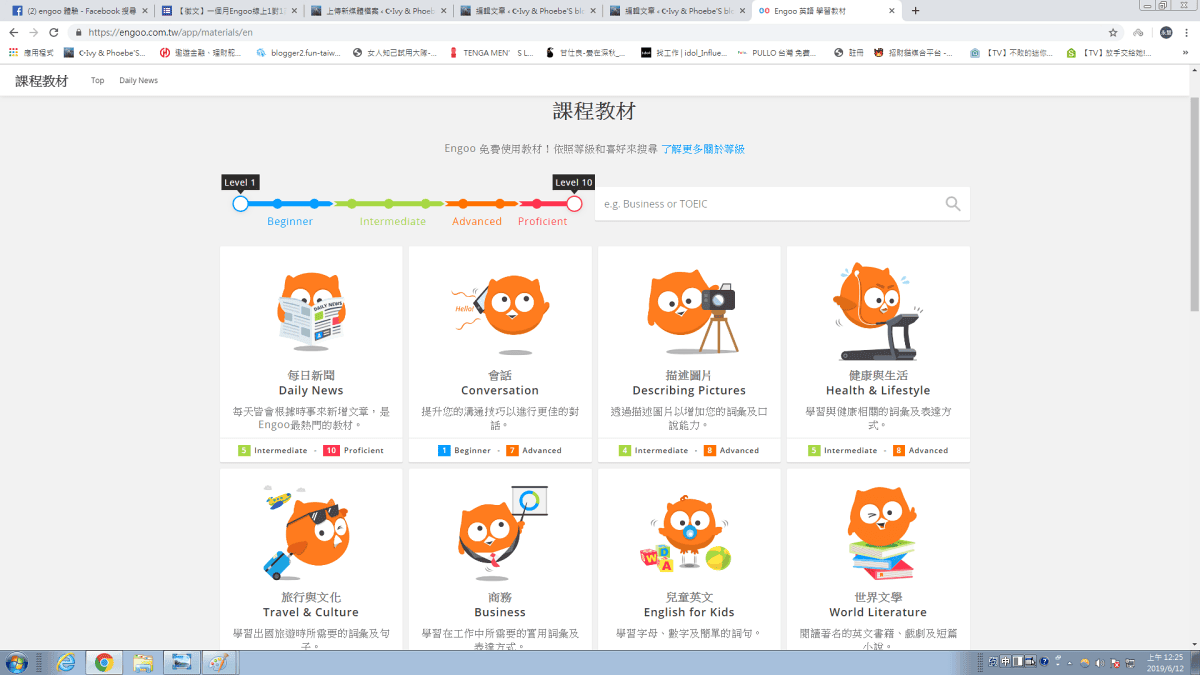Open the Chrome menu with three dots
This screenshot has height=675, width=1200.
tap(1187, 32)
